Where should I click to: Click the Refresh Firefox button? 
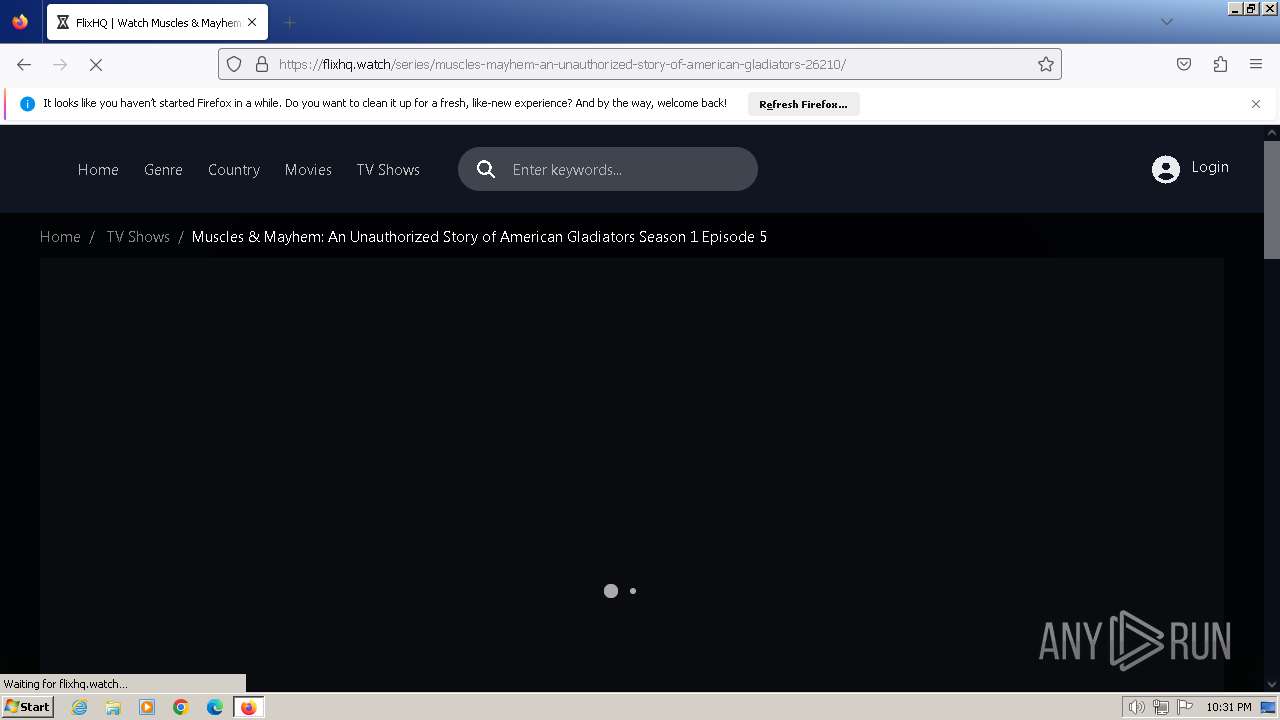tap(803, 104)
